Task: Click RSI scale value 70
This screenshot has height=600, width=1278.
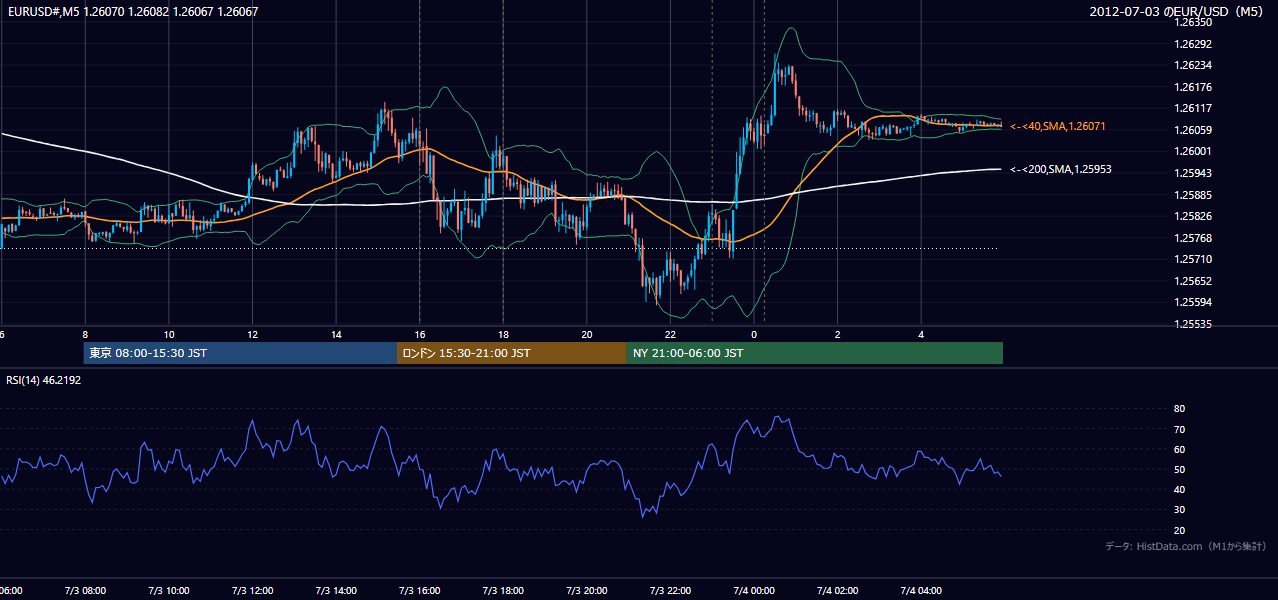Action: (x=1179, y=430)
